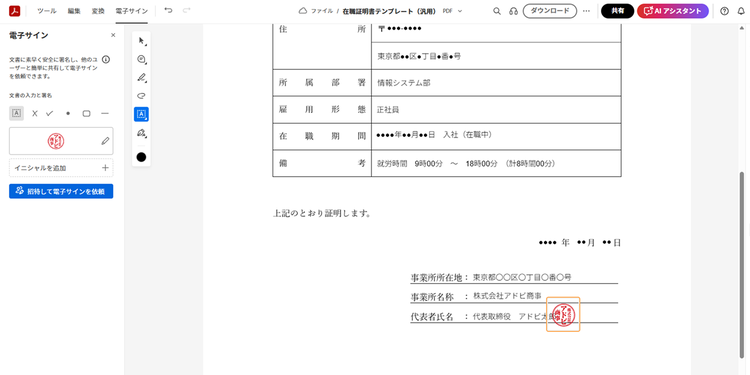Select the rounded rectangle tool
Viewport: 750px width, 375px height.
[x=87, y=113]
